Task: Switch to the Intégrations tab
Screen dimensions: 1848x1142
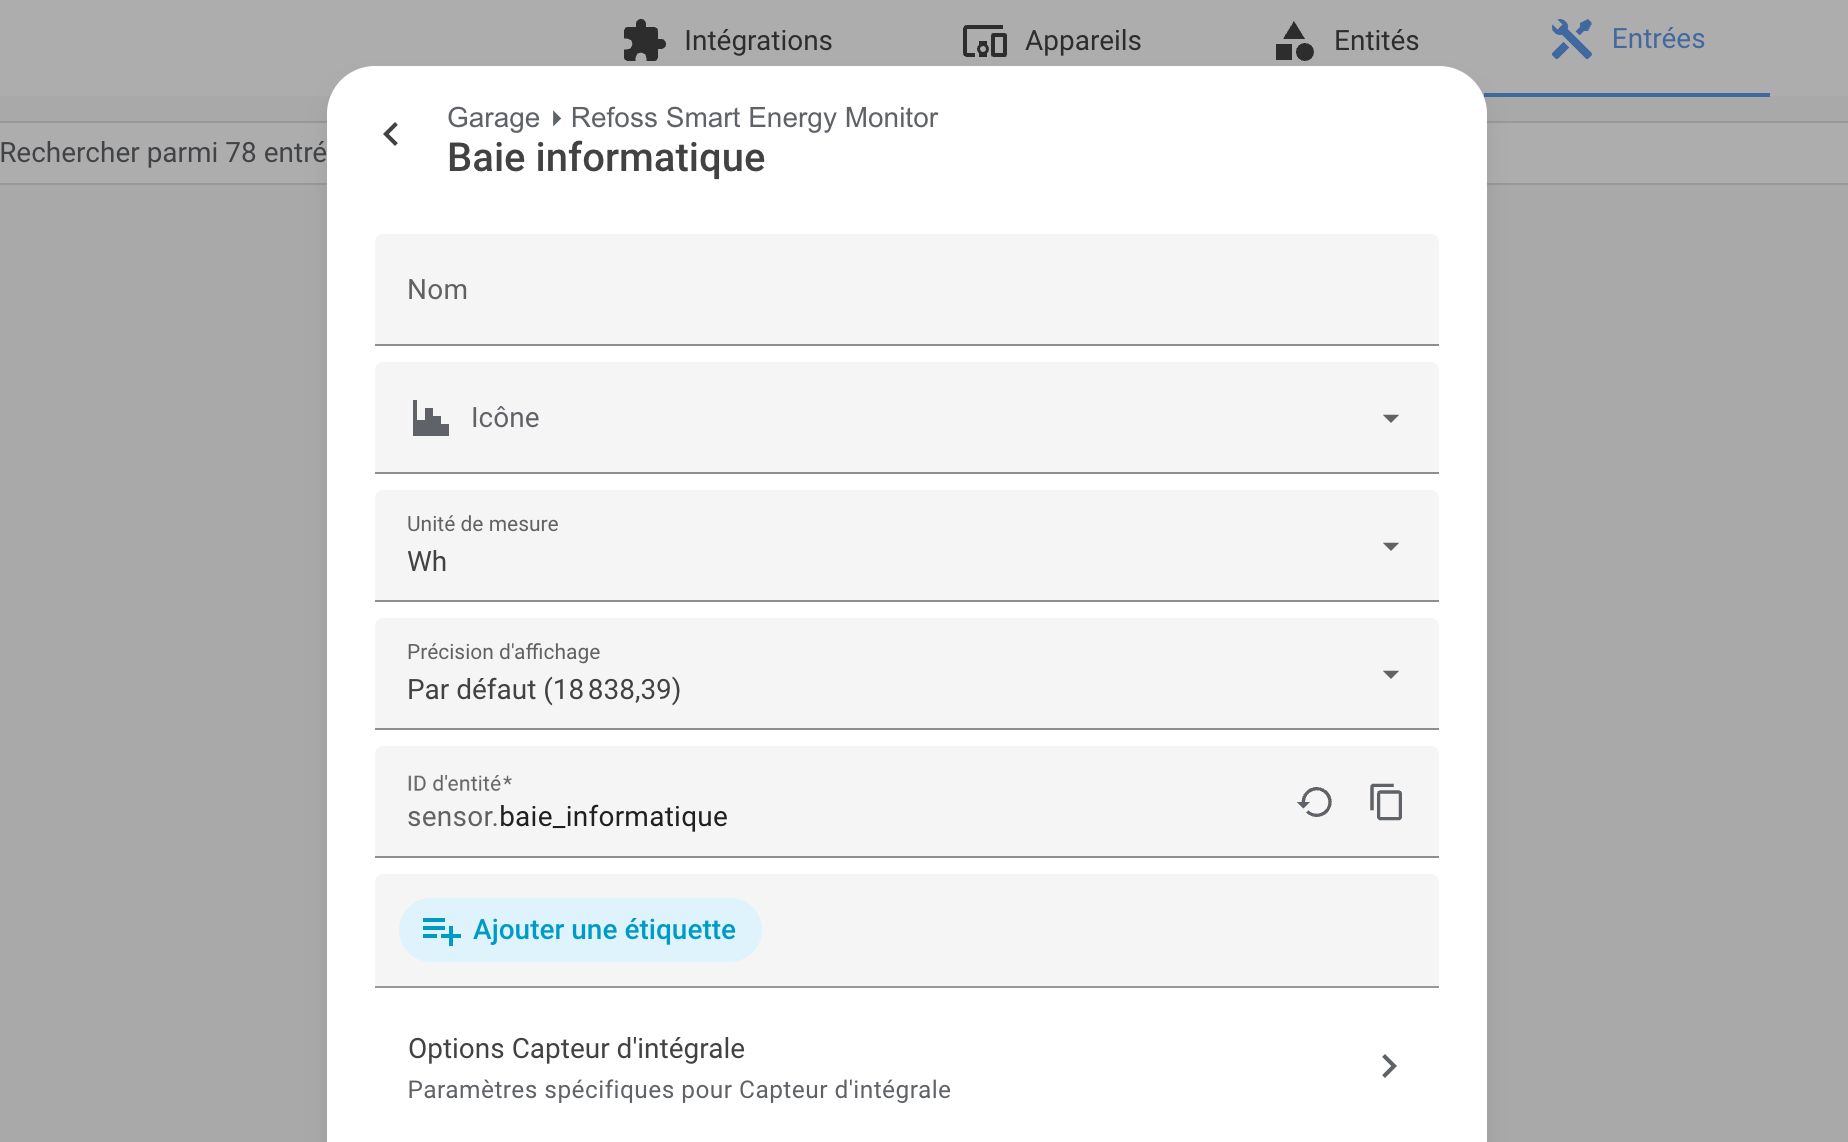Action: tap(757, 41)
